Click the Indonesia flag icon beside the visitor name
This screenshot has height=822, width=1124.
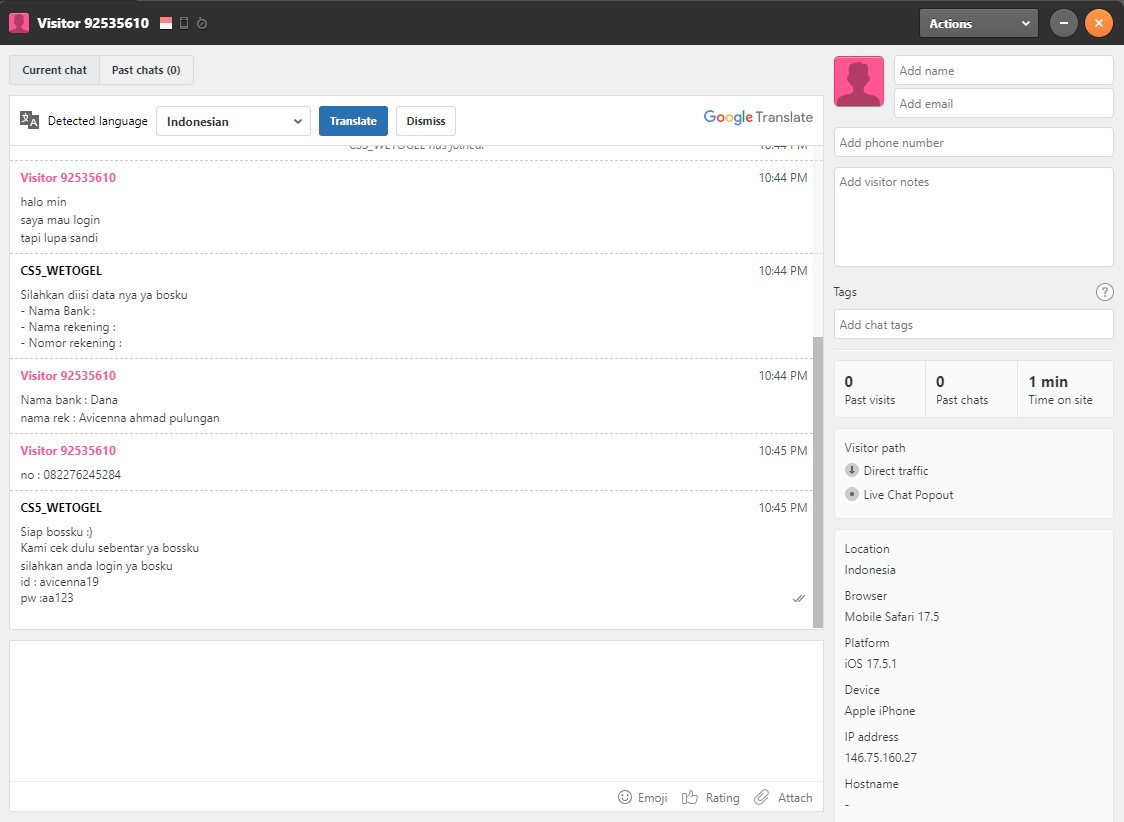click(x=166, y=23)
